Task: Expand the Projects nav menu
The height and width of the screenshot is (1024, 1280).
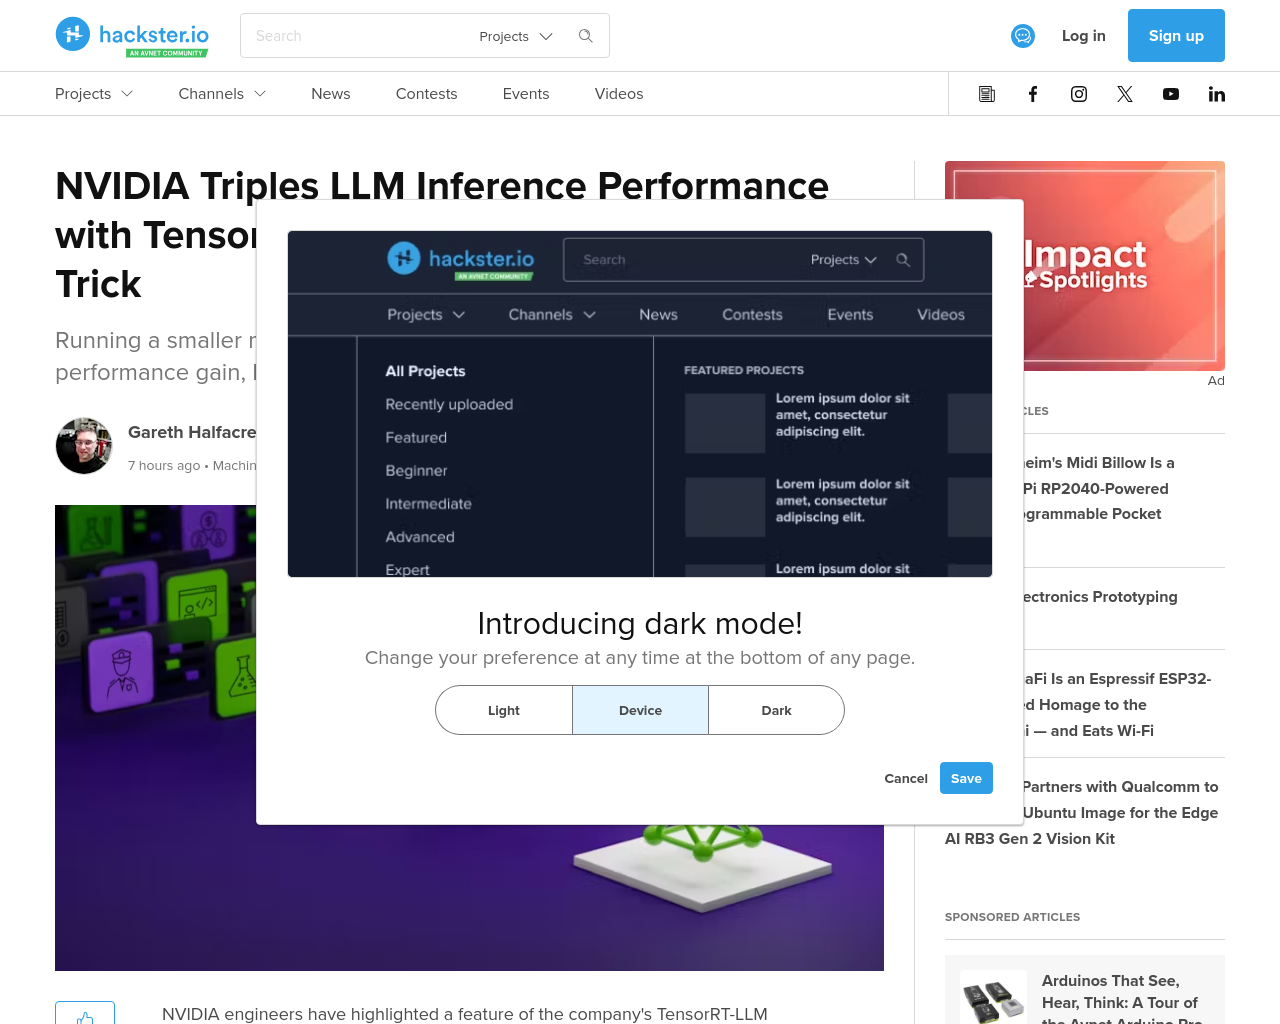Action: (94, 94)
